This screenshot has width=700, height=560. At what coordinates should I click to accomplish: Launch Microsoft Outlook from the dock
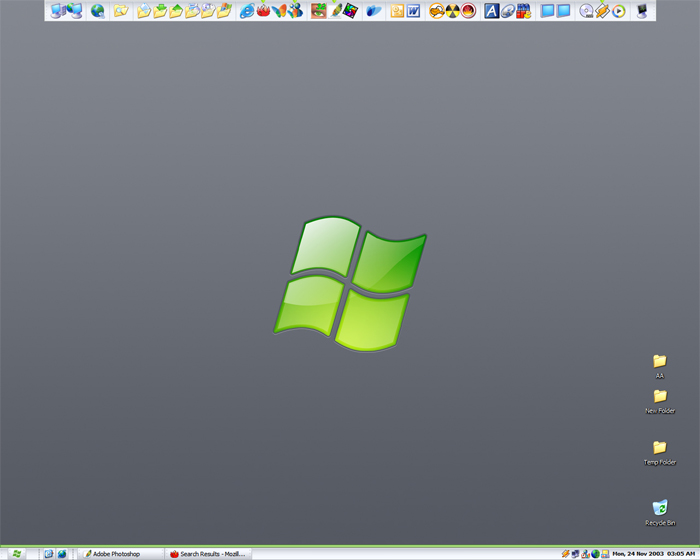click(x=397, y=11)
